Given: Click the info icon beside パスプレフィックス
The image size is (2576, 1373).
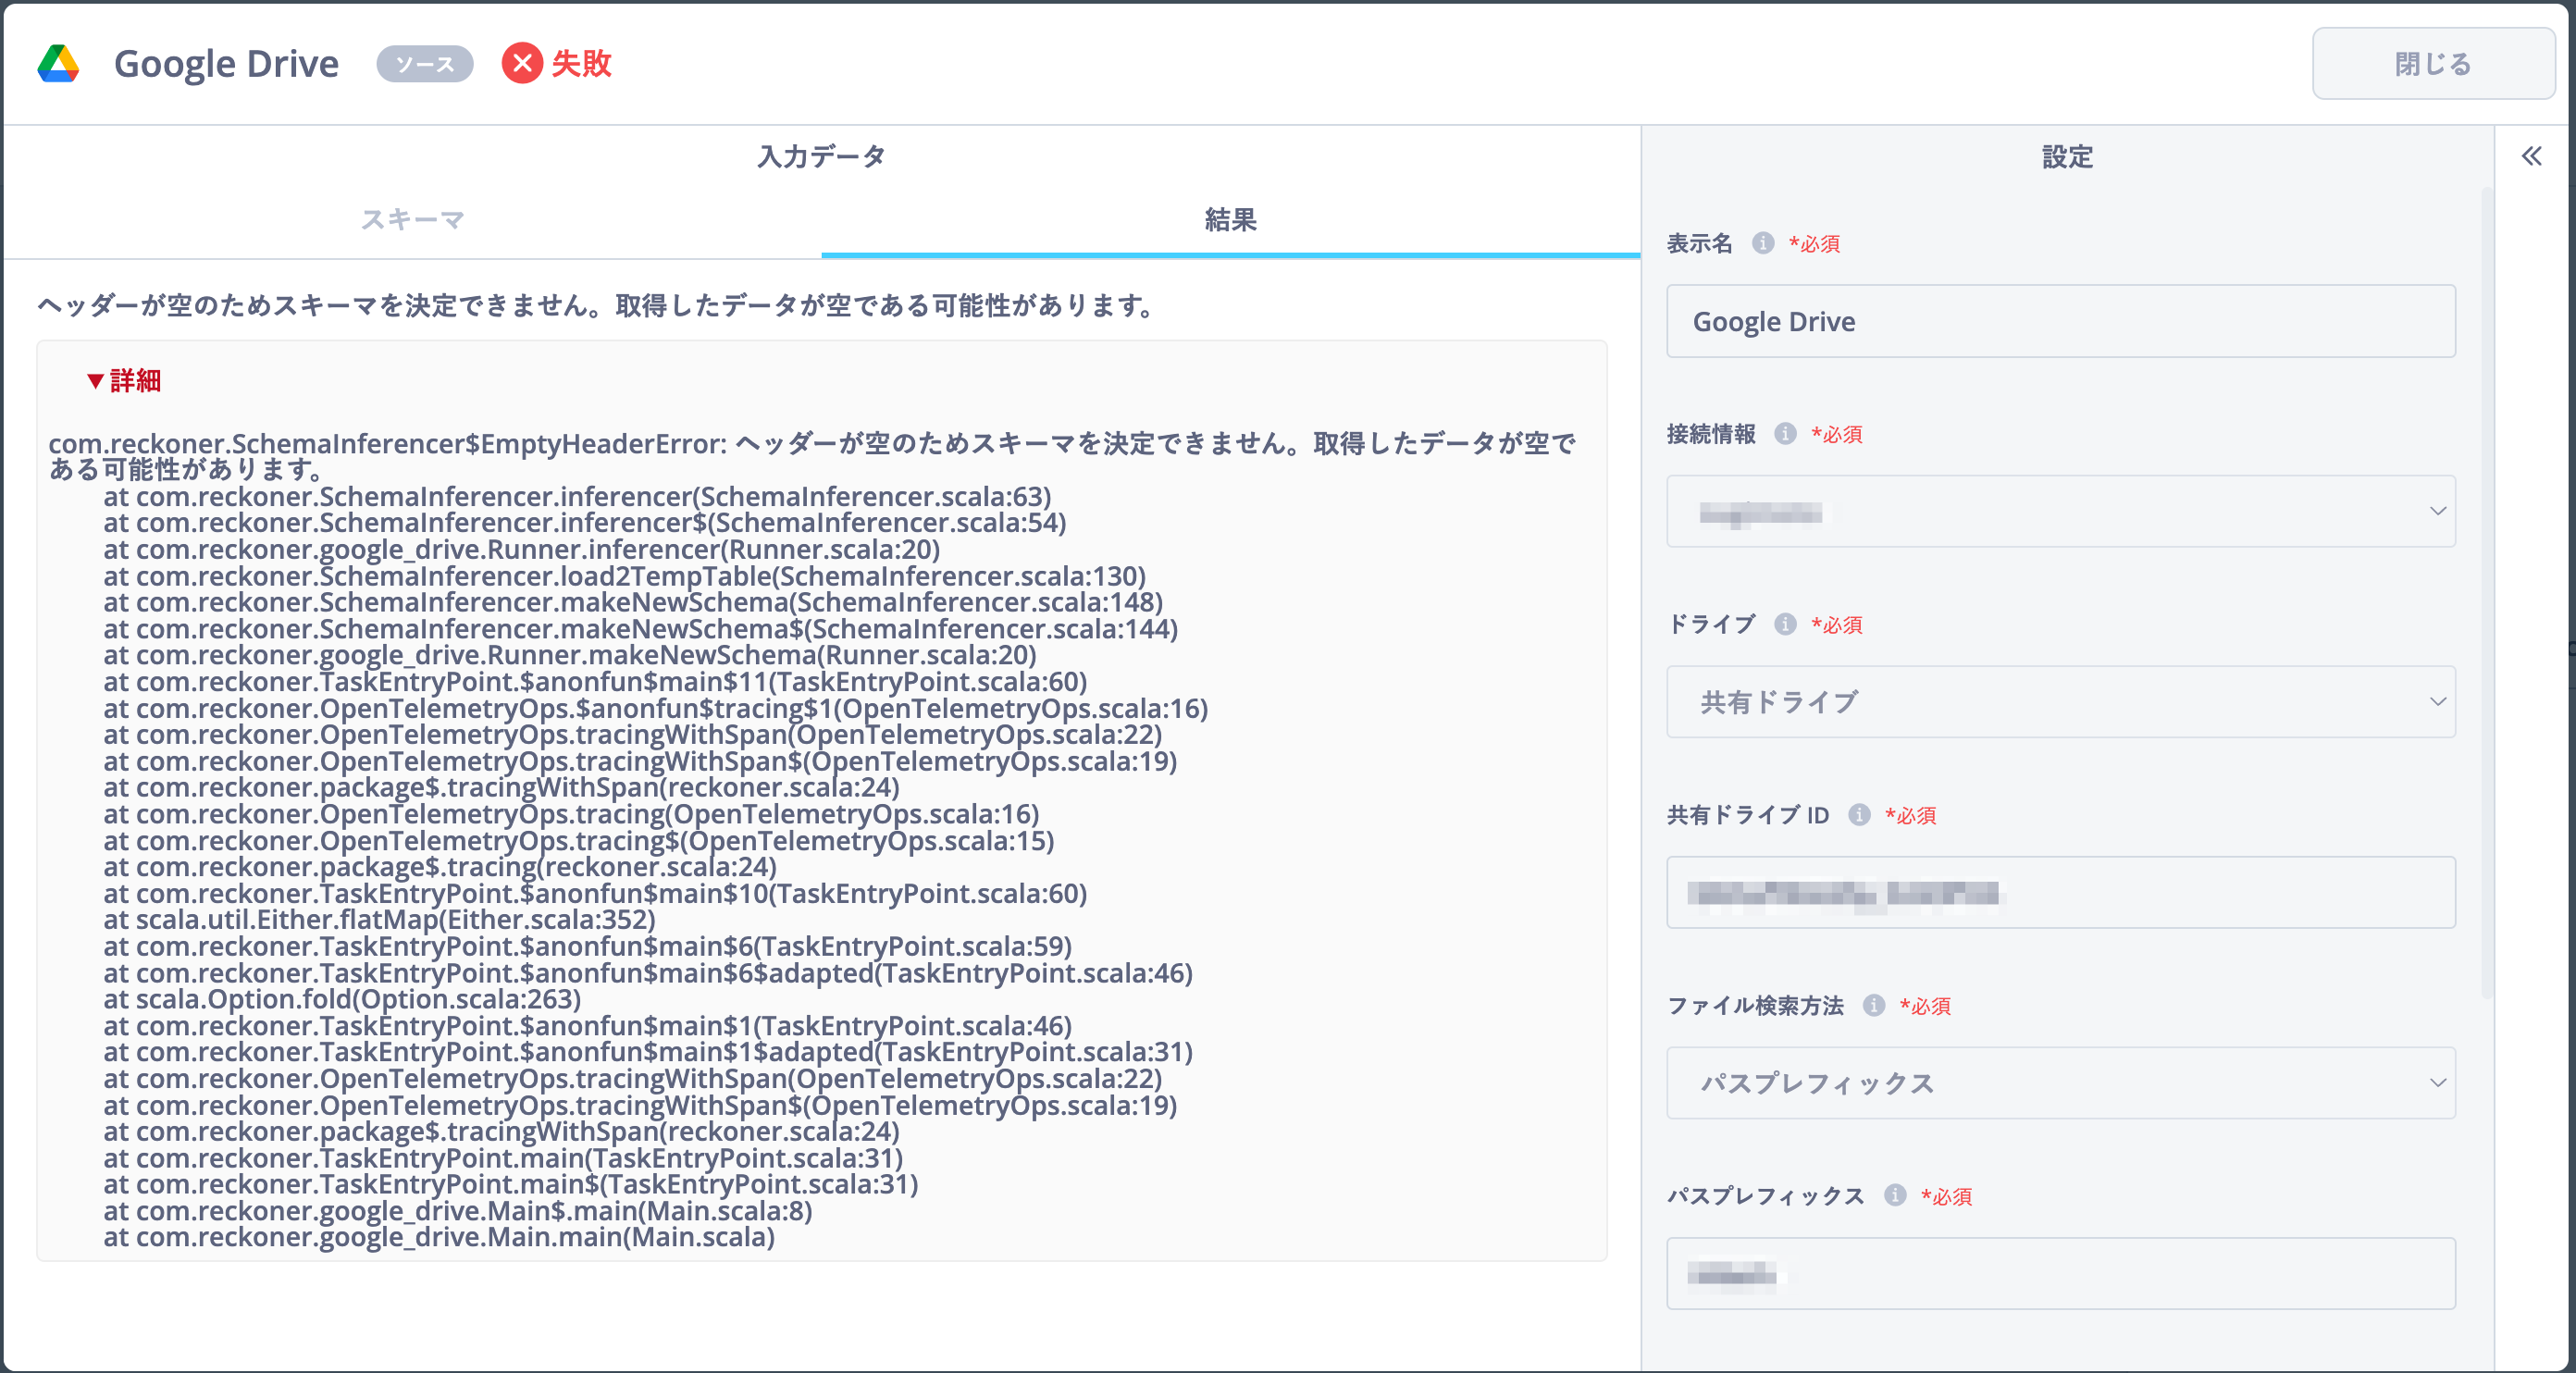Looking at the screenshot, I should pos(1894,1197).
